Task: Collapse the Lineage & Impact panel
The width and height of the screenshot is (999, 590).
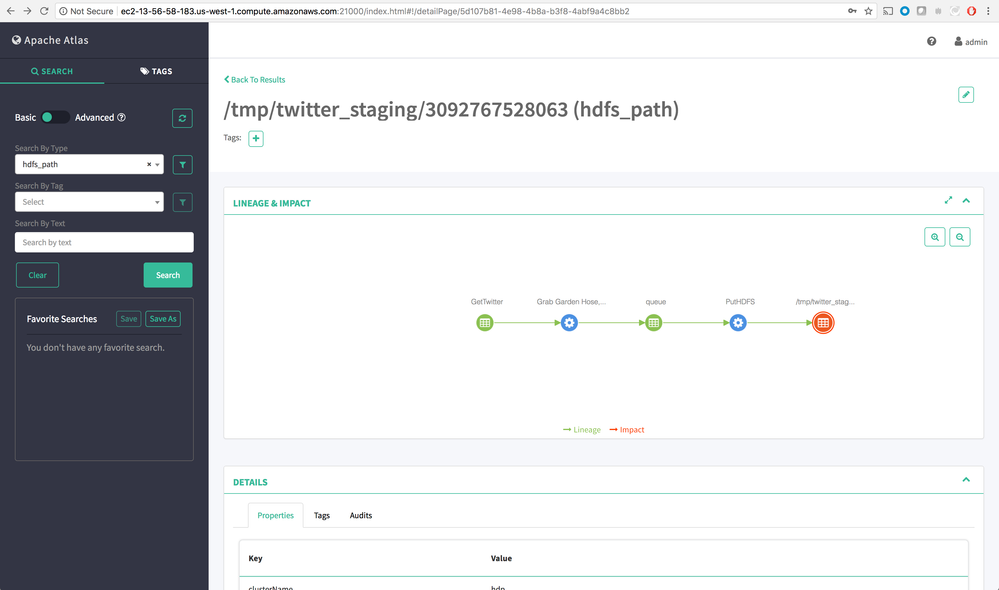Action: coord(966,200)
